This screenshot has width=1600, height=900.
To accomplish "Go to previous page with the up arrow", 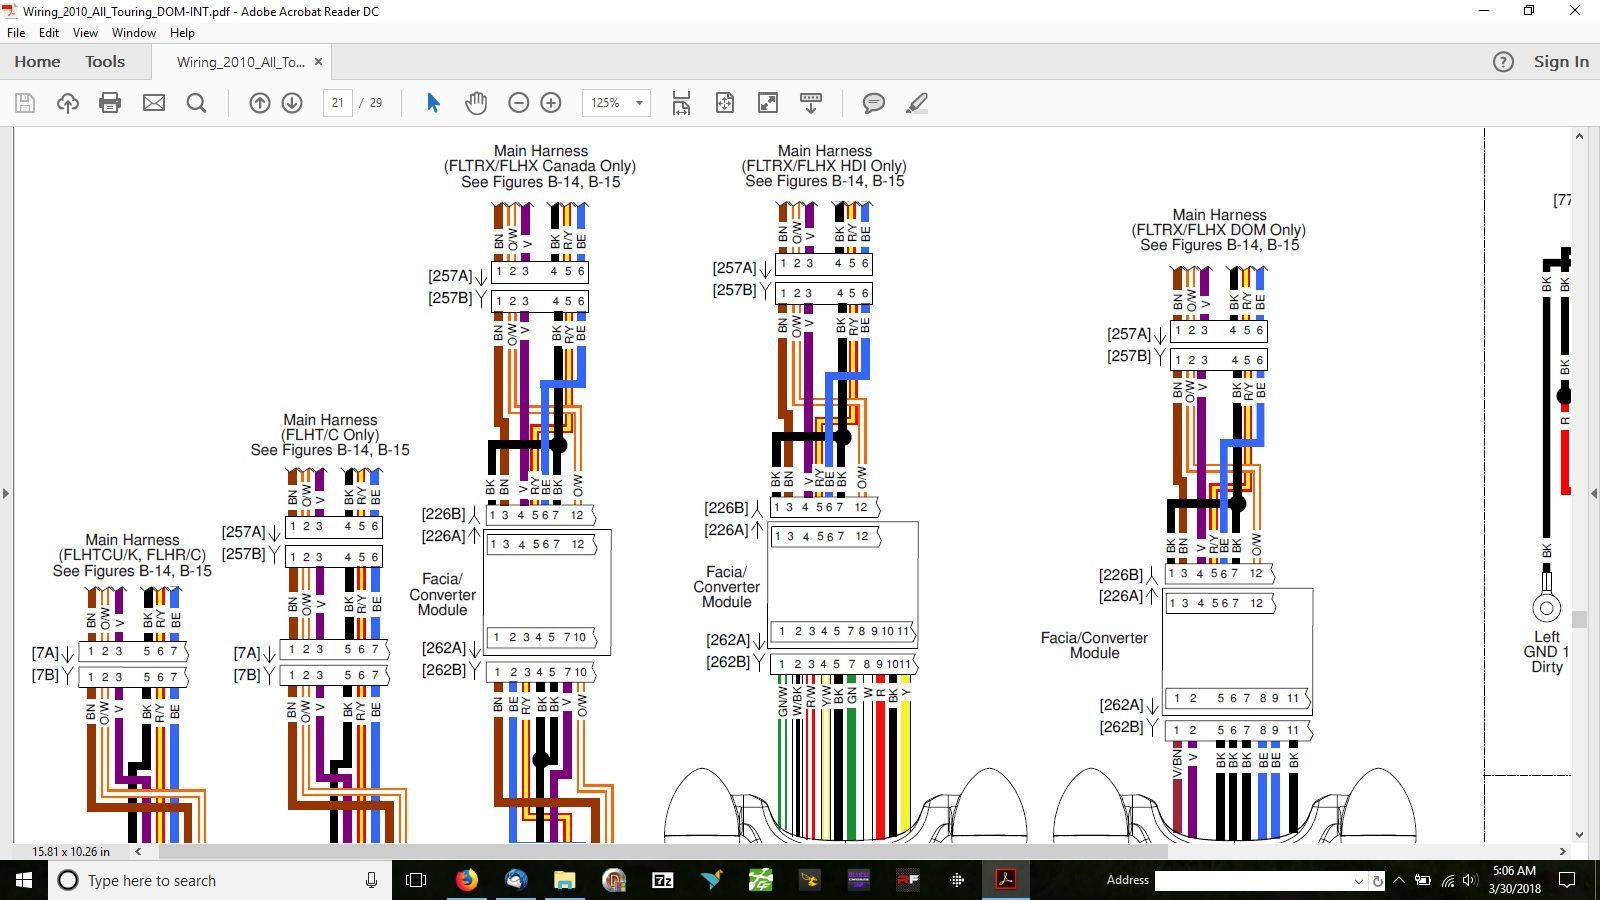I will click(x=259, y=103).
